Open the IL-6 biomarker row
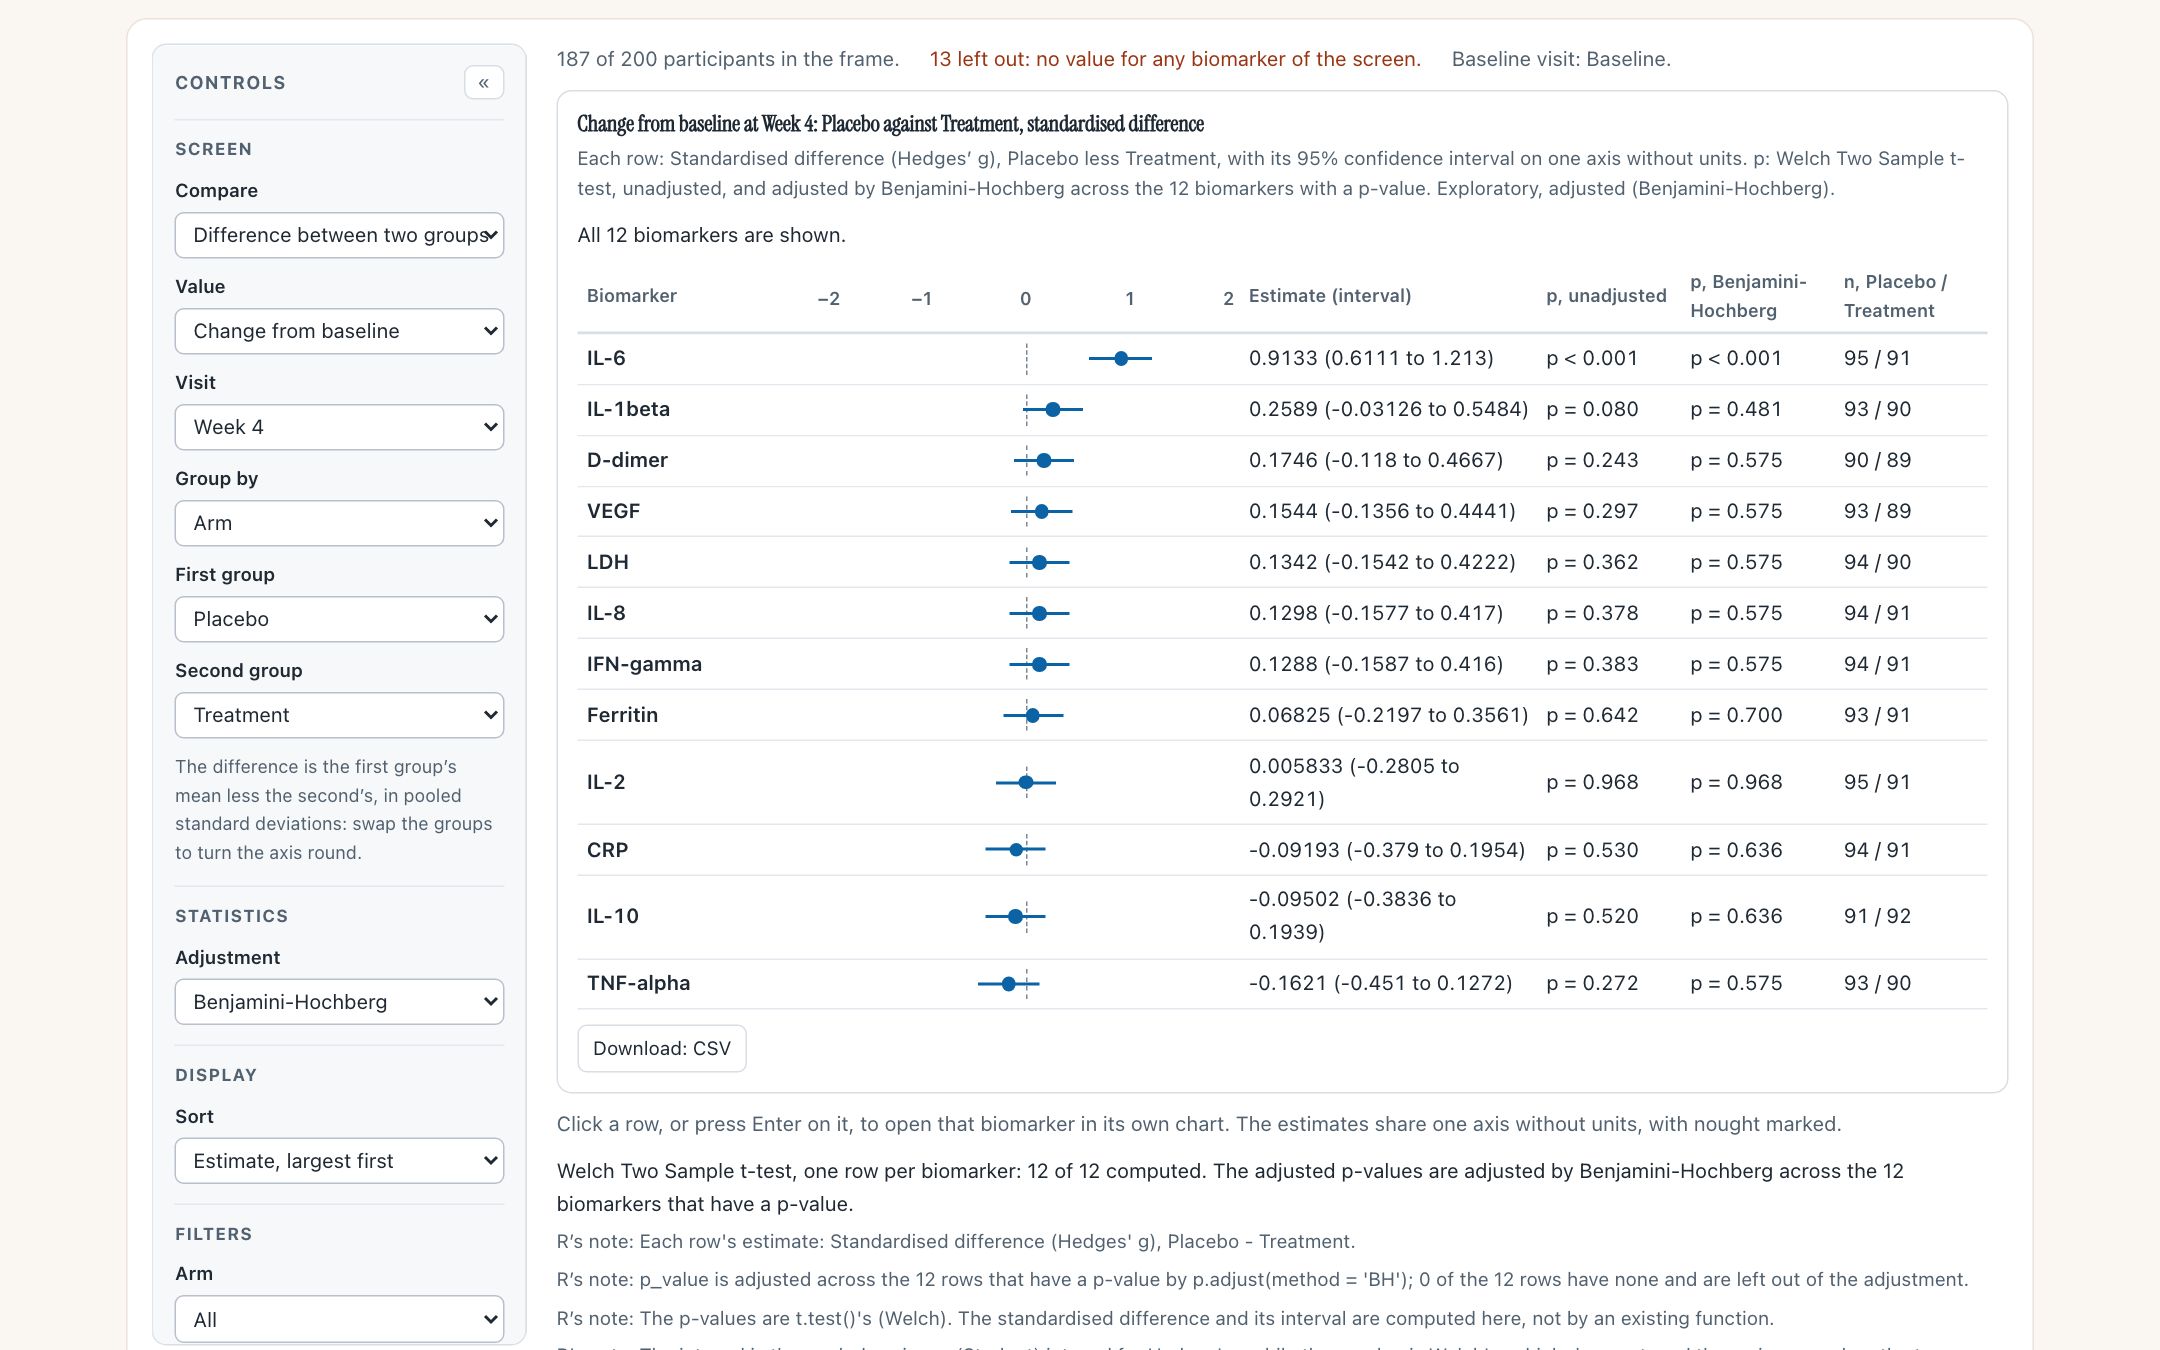 pyautogui.click(x=1282, y=358)
